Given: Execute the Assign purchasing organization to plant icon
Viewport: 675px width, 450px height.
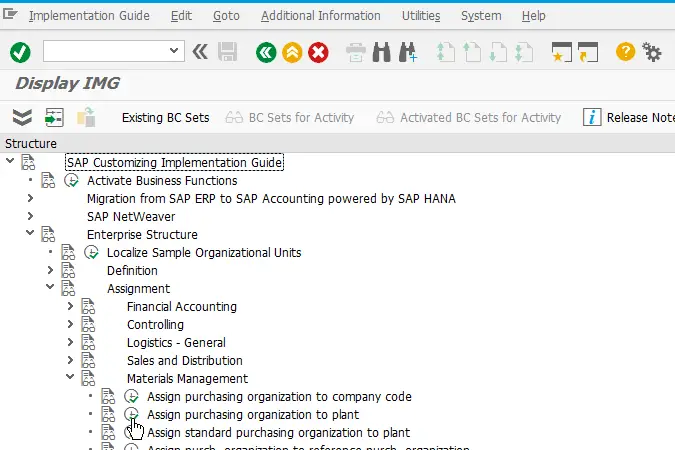Looking at the screenshot, I should coord(131,414).
